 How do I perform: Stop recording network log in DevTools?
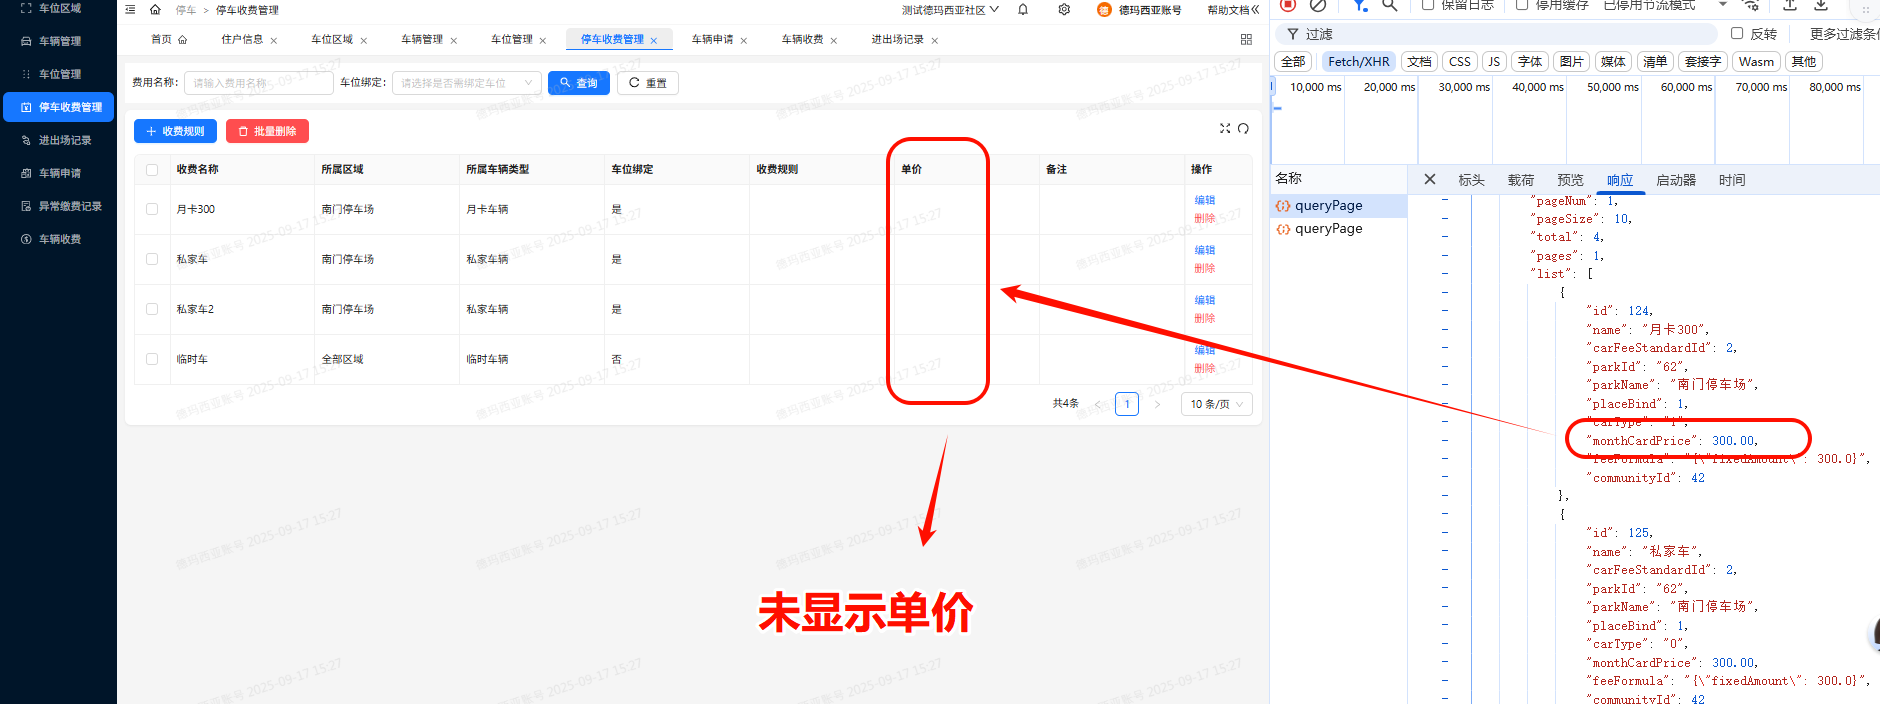1288,5
